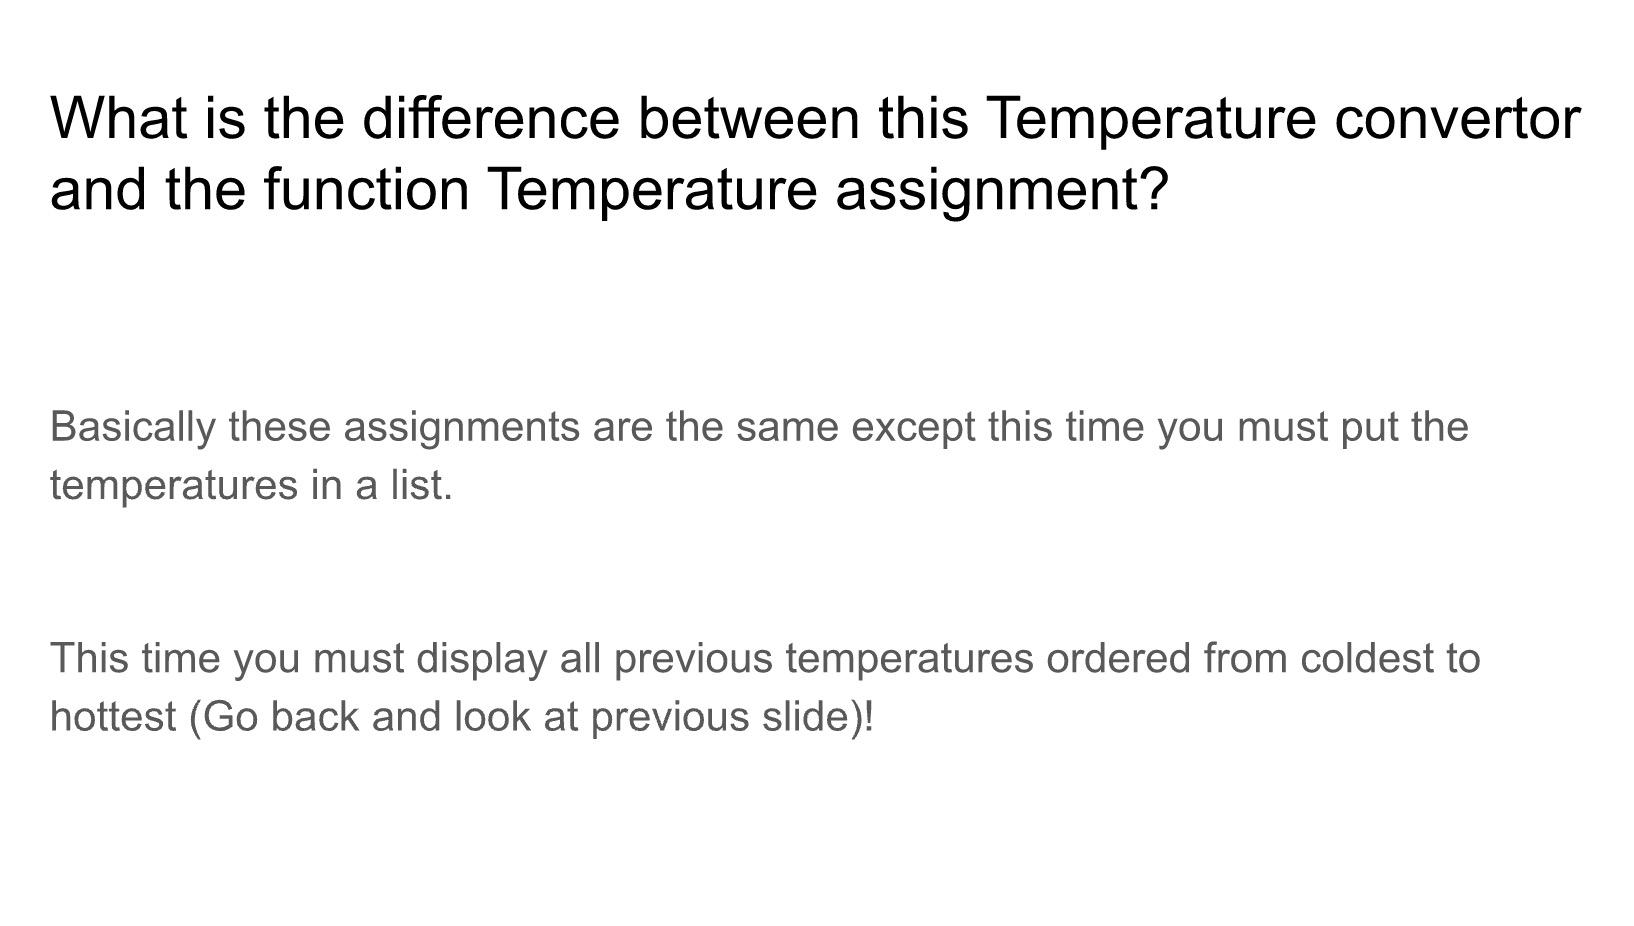1634x926 pixels.
Task: Click the word 'assignment?' in the title
Action: coord(1002,190)
